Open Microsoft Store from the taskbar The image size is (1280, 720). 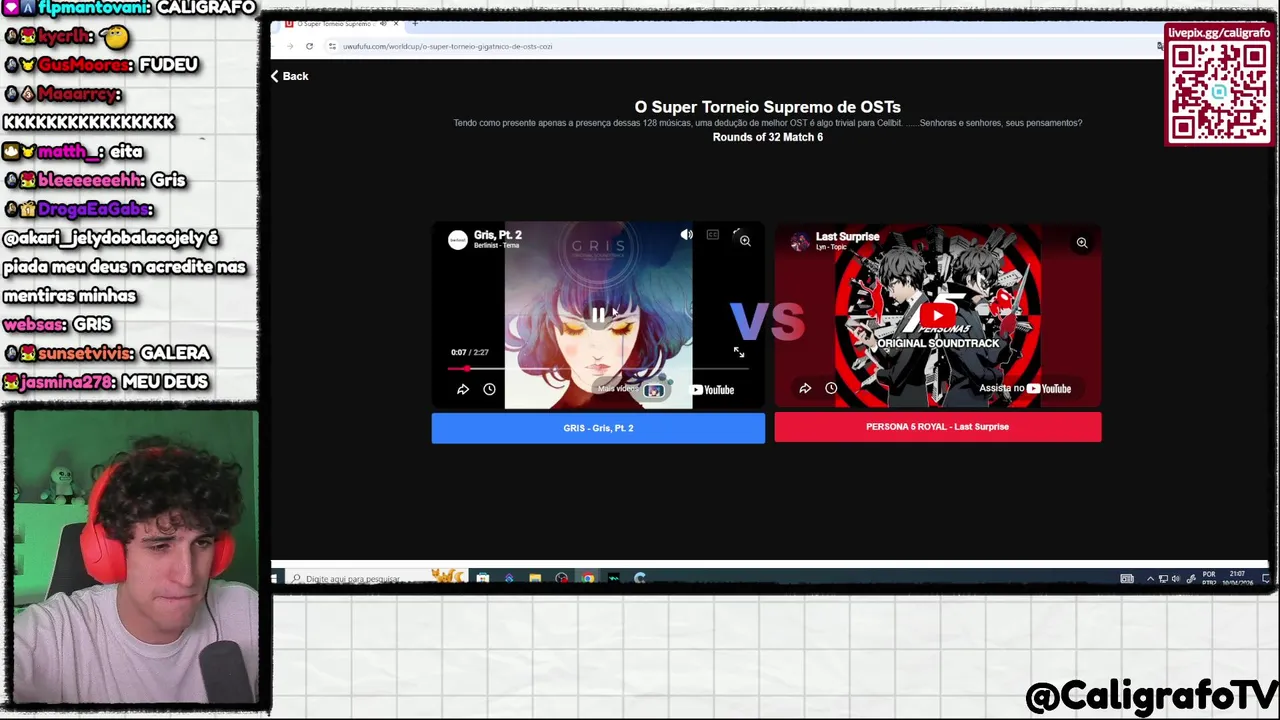483,578
